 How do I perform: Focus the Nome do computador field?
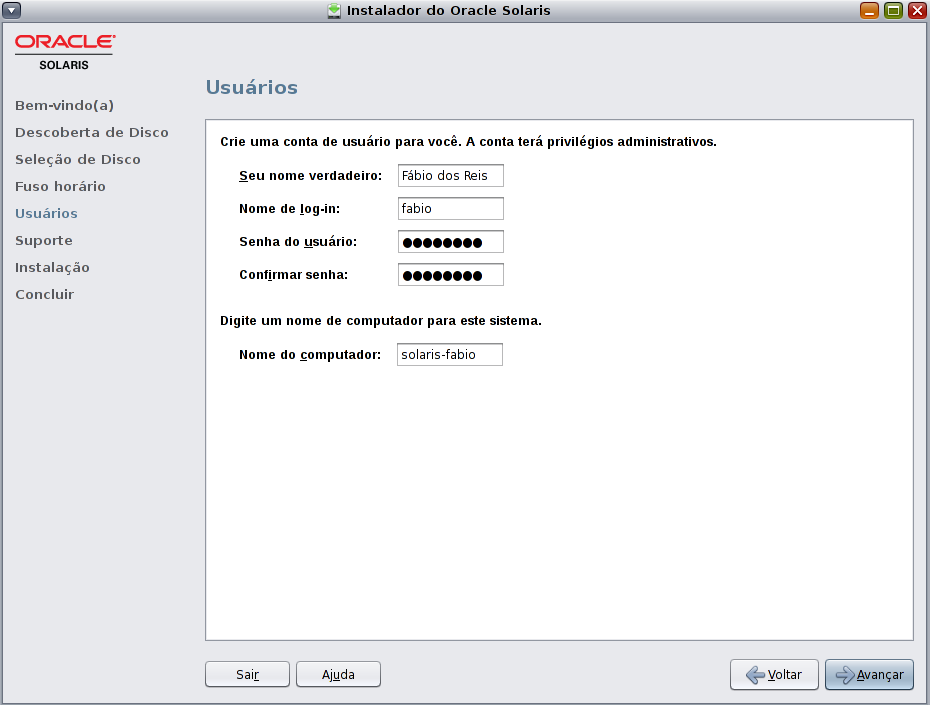coord(450,355)
